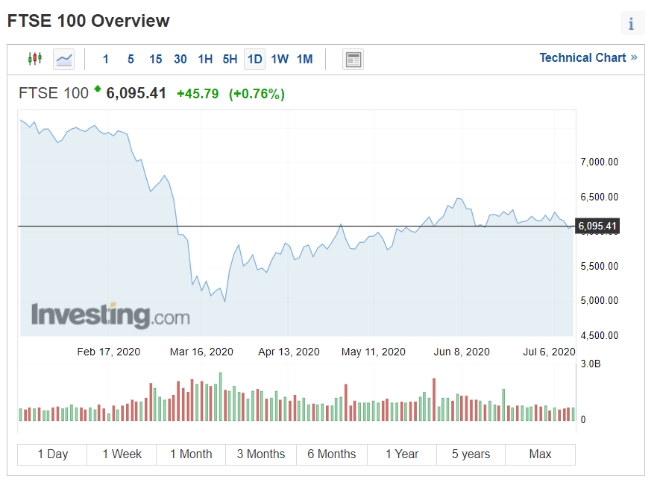Set chart interval to 1 minute

click(x=106, y=59)
